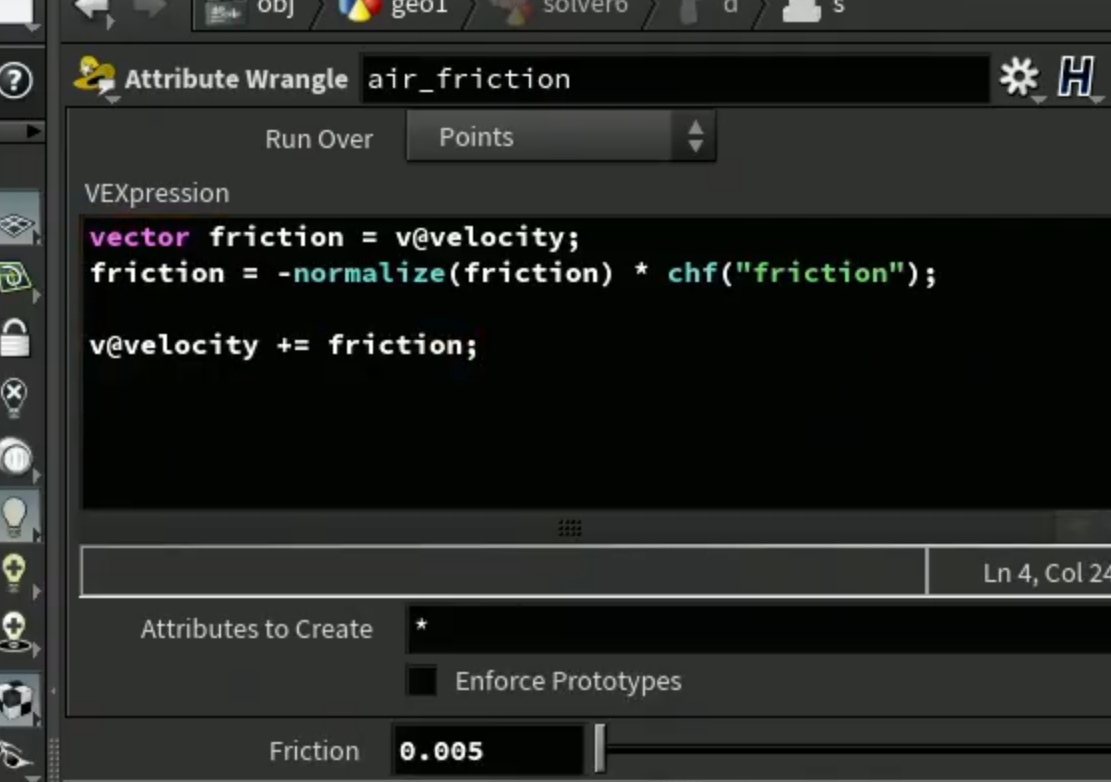
Task: Click the Friction slider handle
Action: (x=600, y=749)
